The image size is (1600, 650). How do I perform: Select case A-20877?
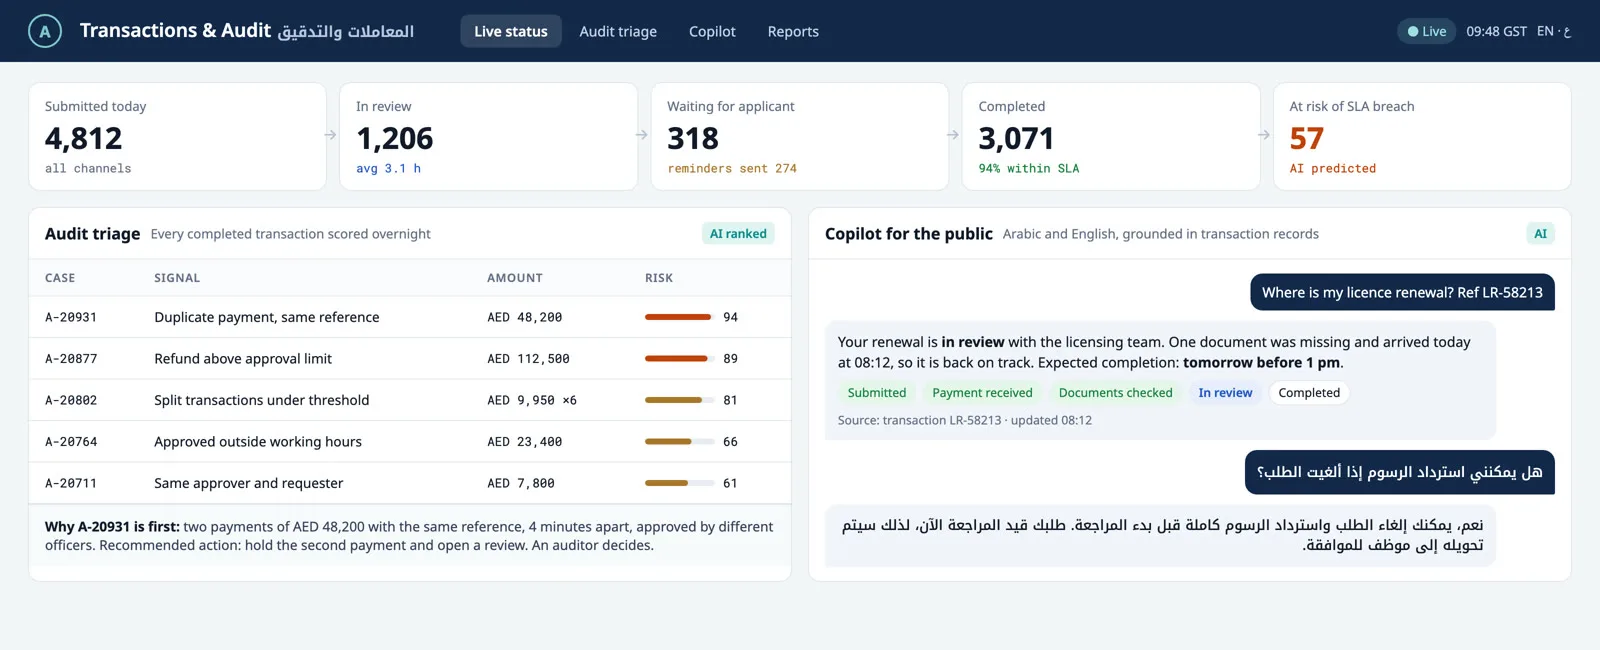(71, 359)
